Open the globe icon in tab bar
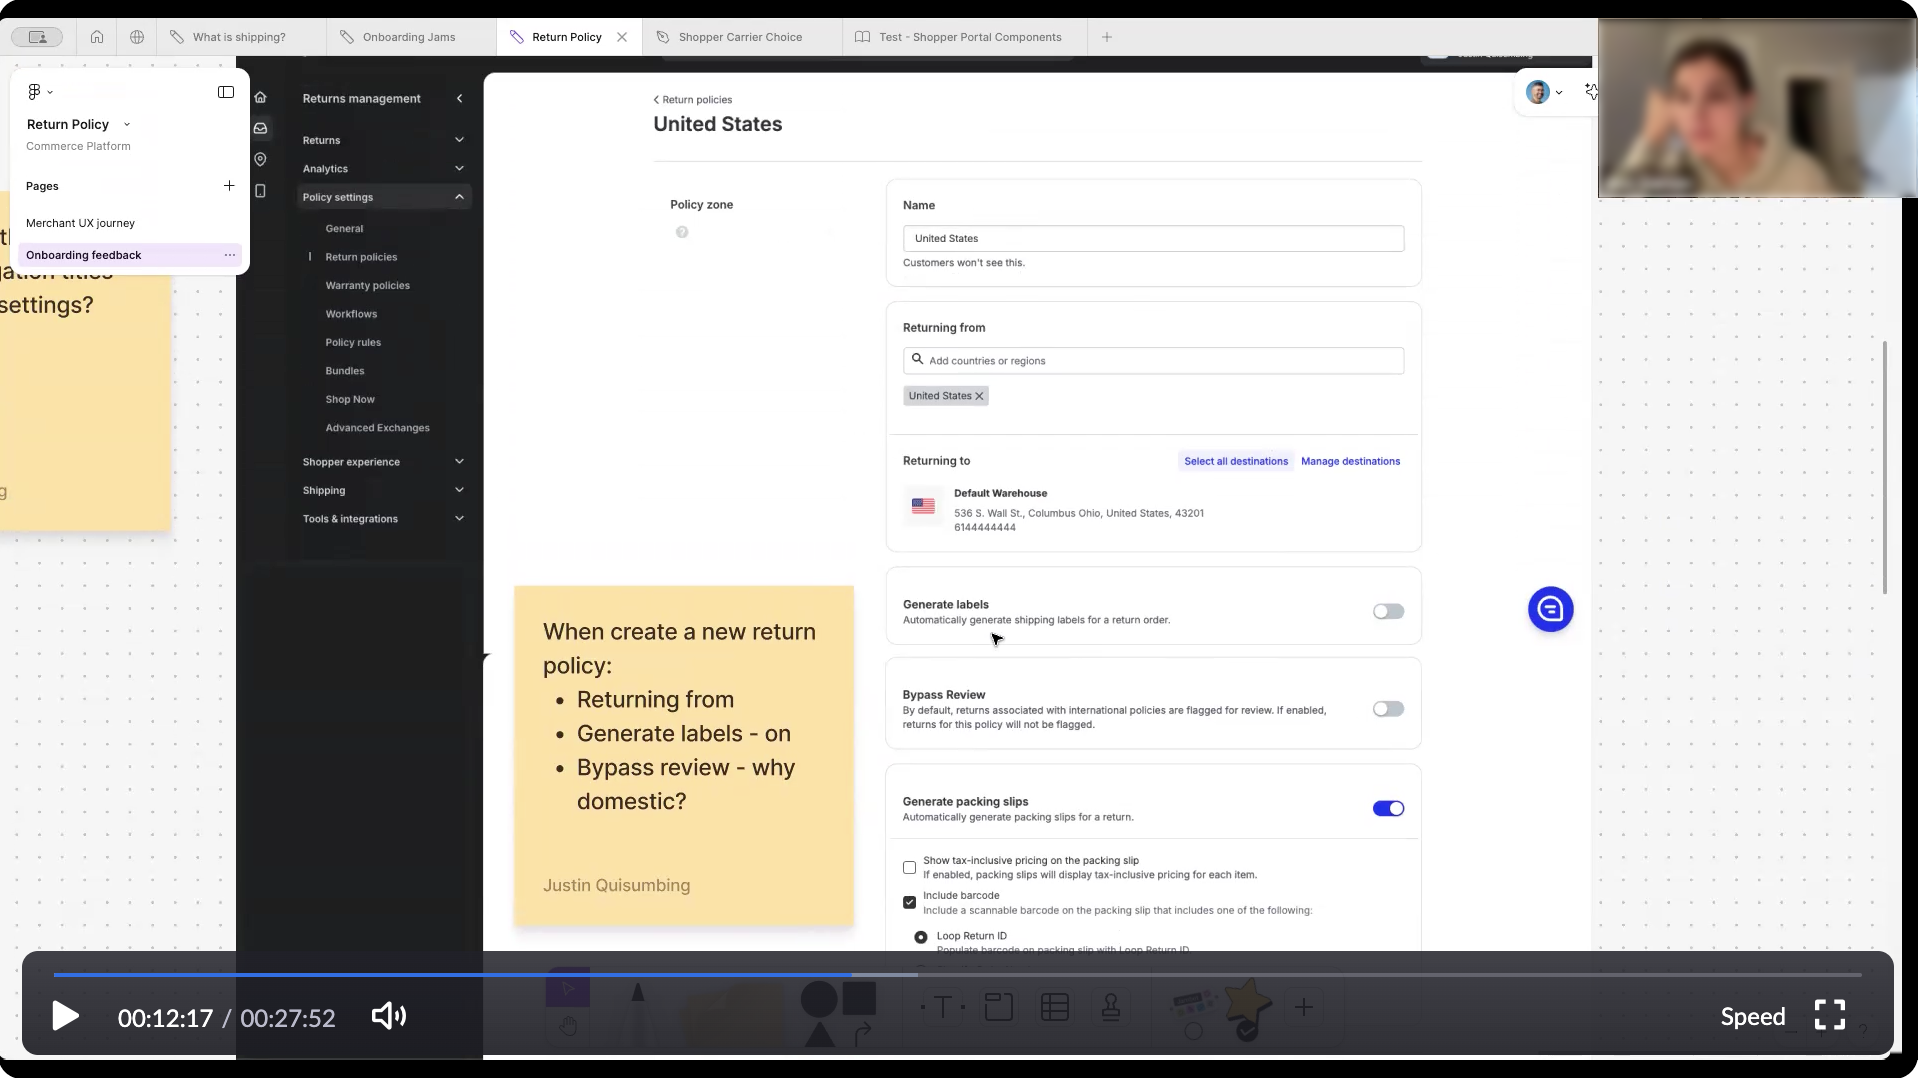This screenshot has height=1078, width=1922. click(137, 37)
